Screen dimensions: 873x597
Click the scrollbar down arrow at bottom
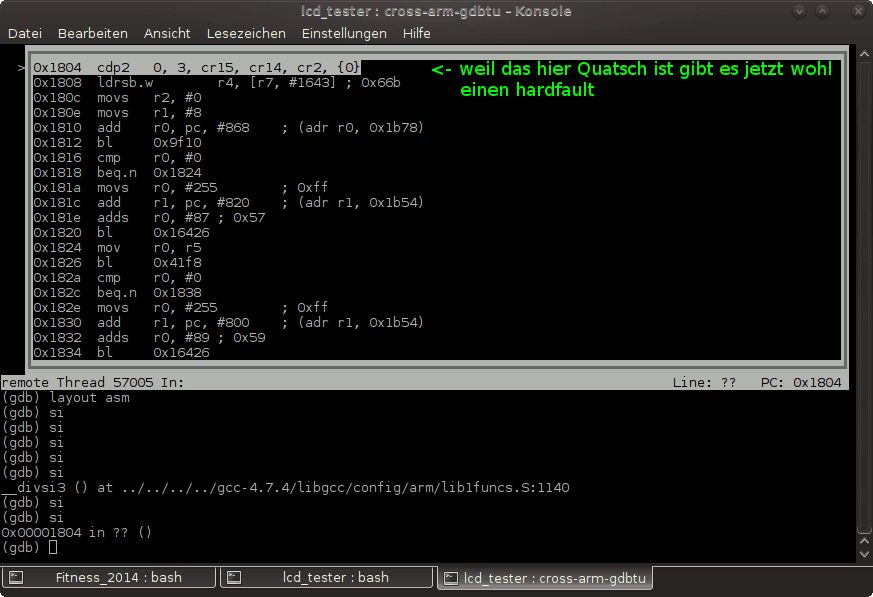(x=864, y=554)
